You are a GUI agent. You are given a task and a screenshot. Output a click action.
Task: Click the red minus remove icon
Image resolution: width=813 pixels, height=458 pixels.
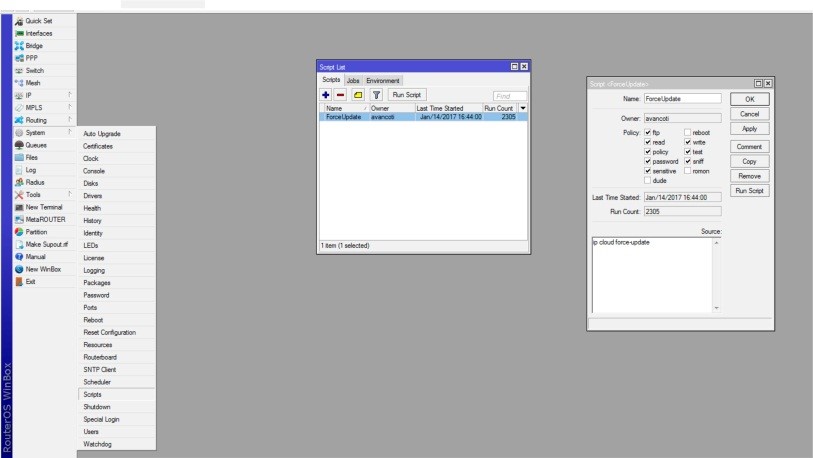coord(342,95)
